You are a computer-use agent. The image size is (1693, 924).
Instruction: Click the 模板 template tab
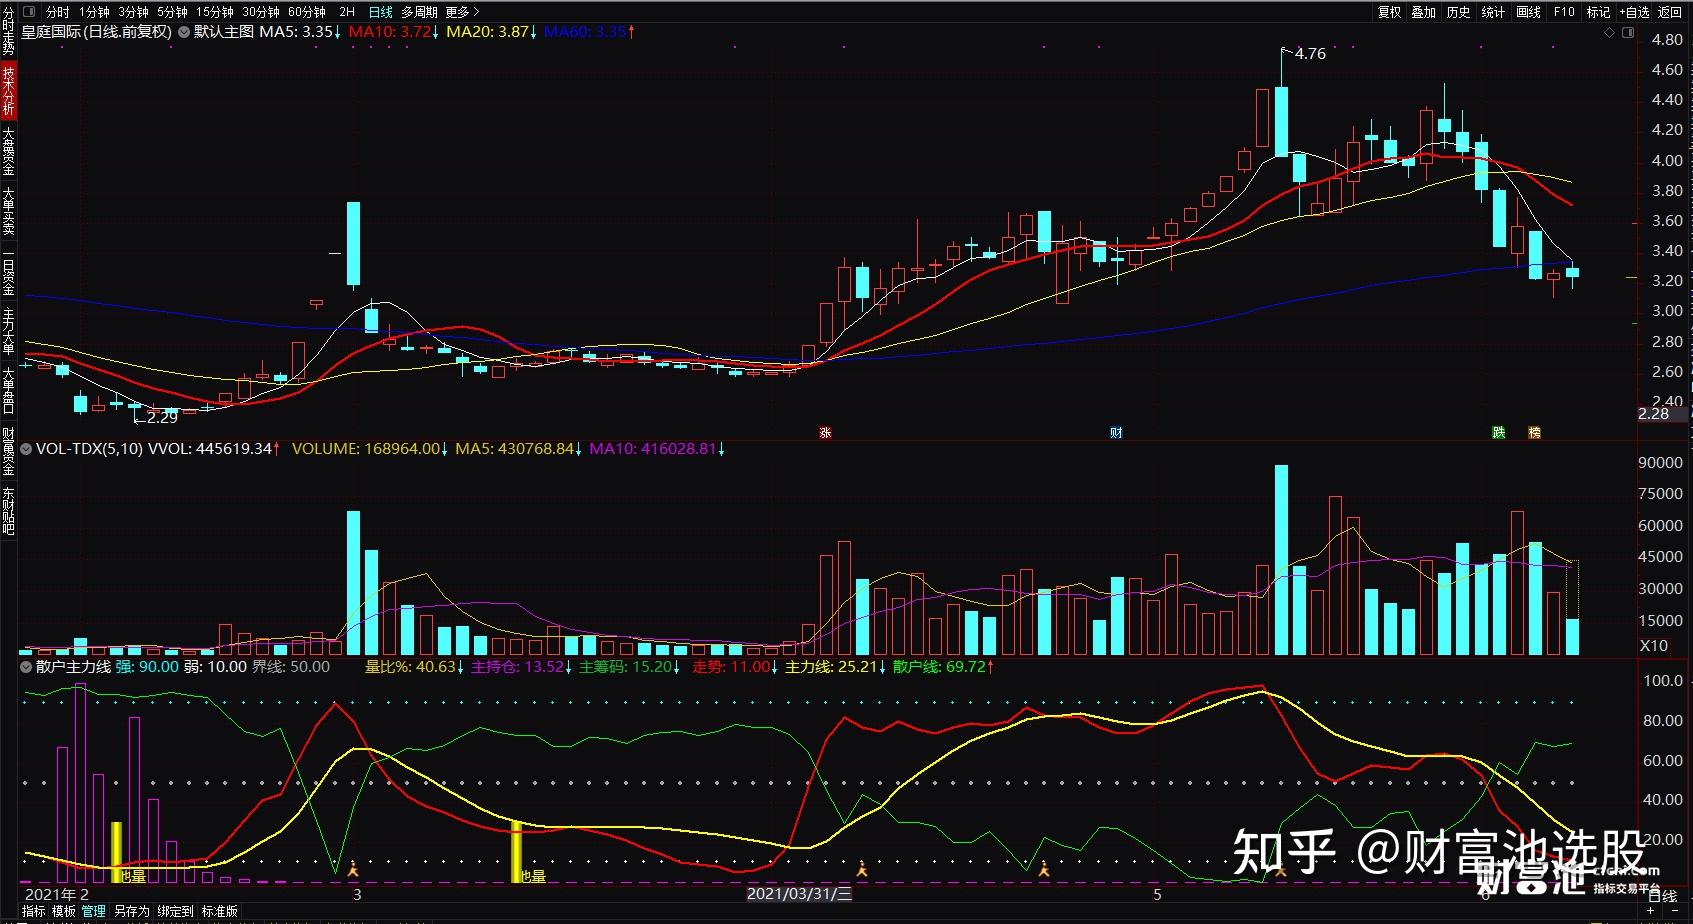tap(64, 912)
